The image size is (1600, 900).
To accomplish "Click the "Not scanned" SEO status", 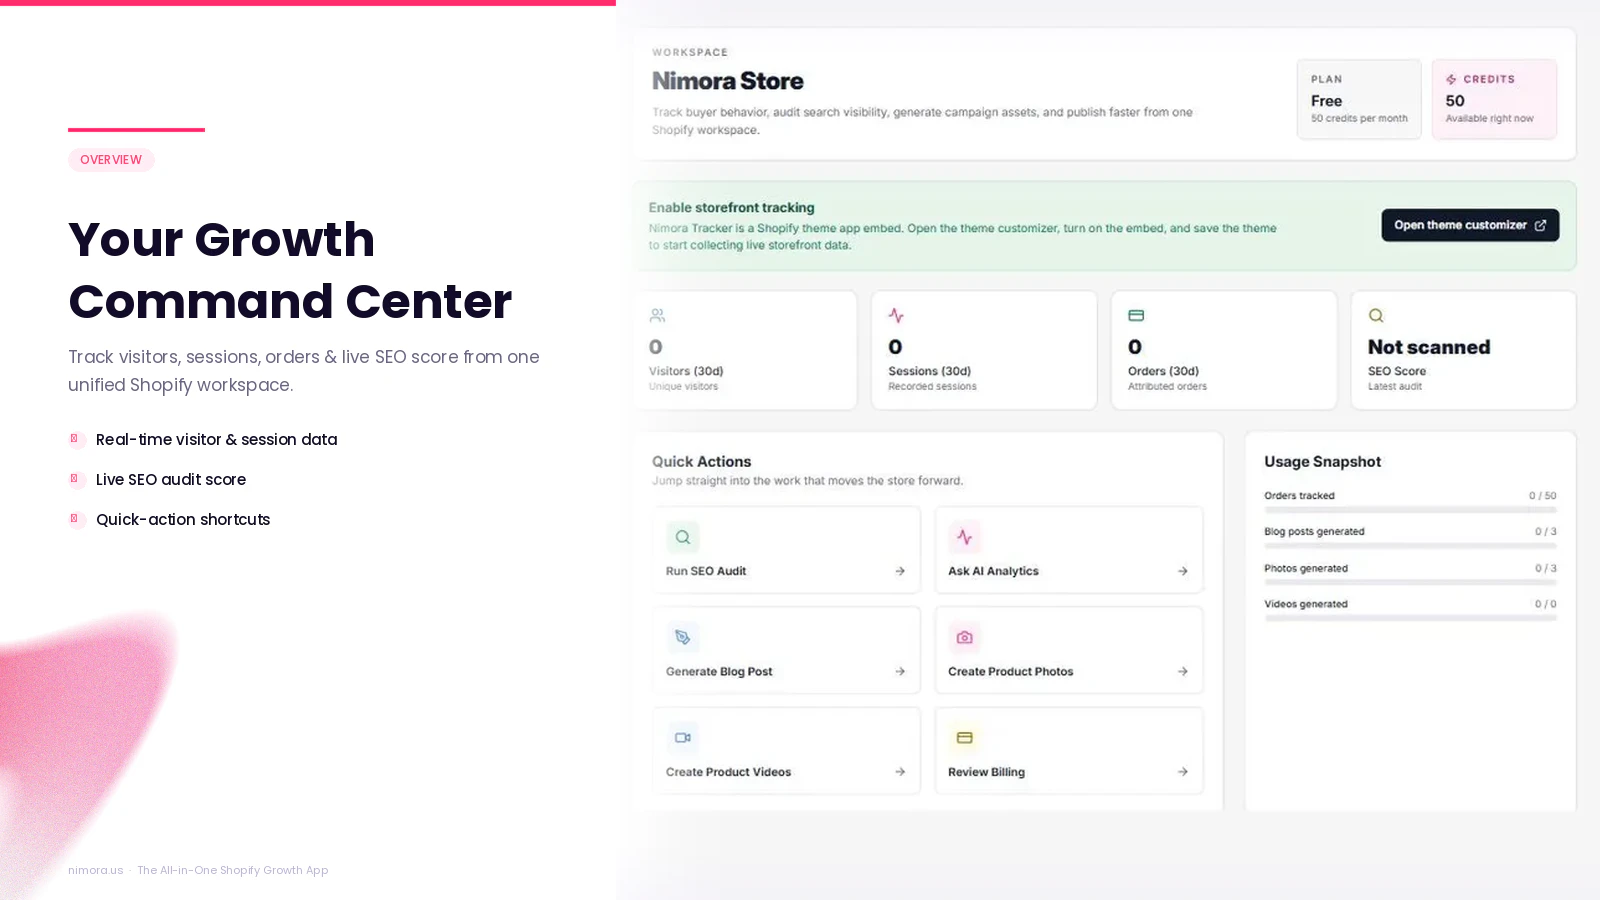I will (1429, 347).
